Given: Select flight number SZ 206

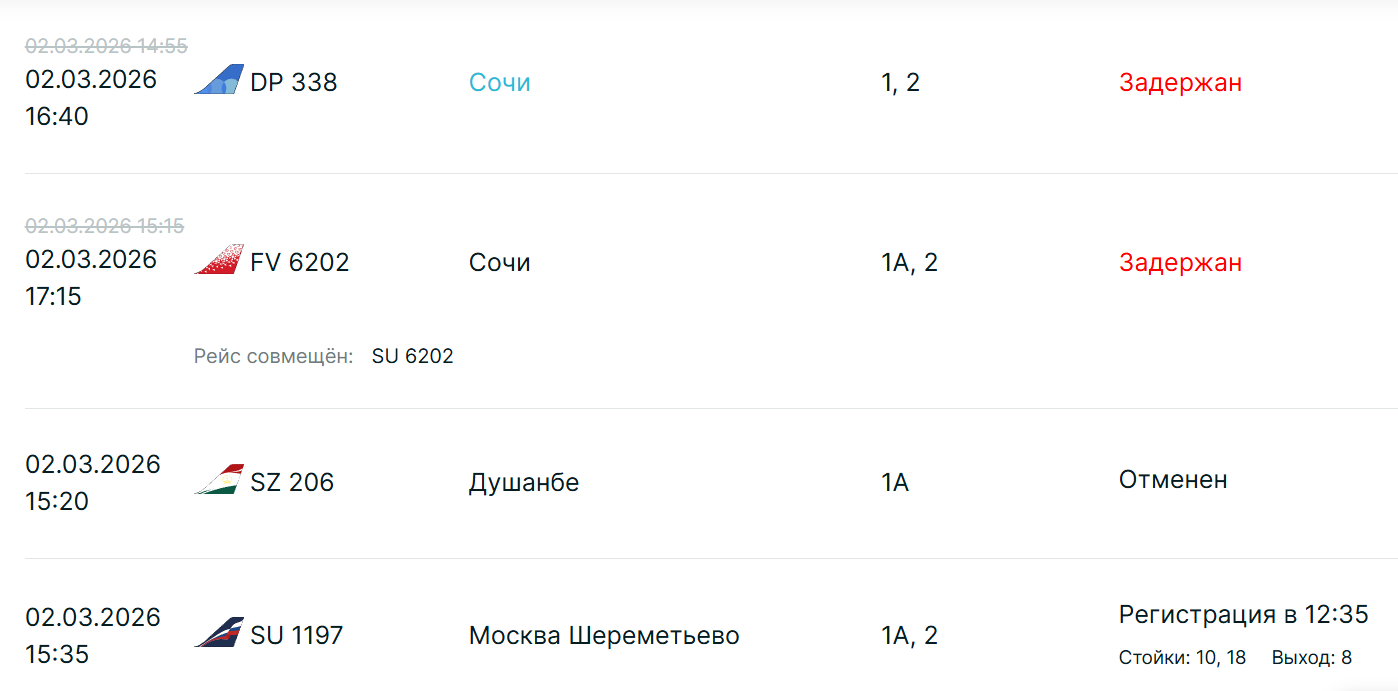Looking at the screenshot, I should [292, 482].
